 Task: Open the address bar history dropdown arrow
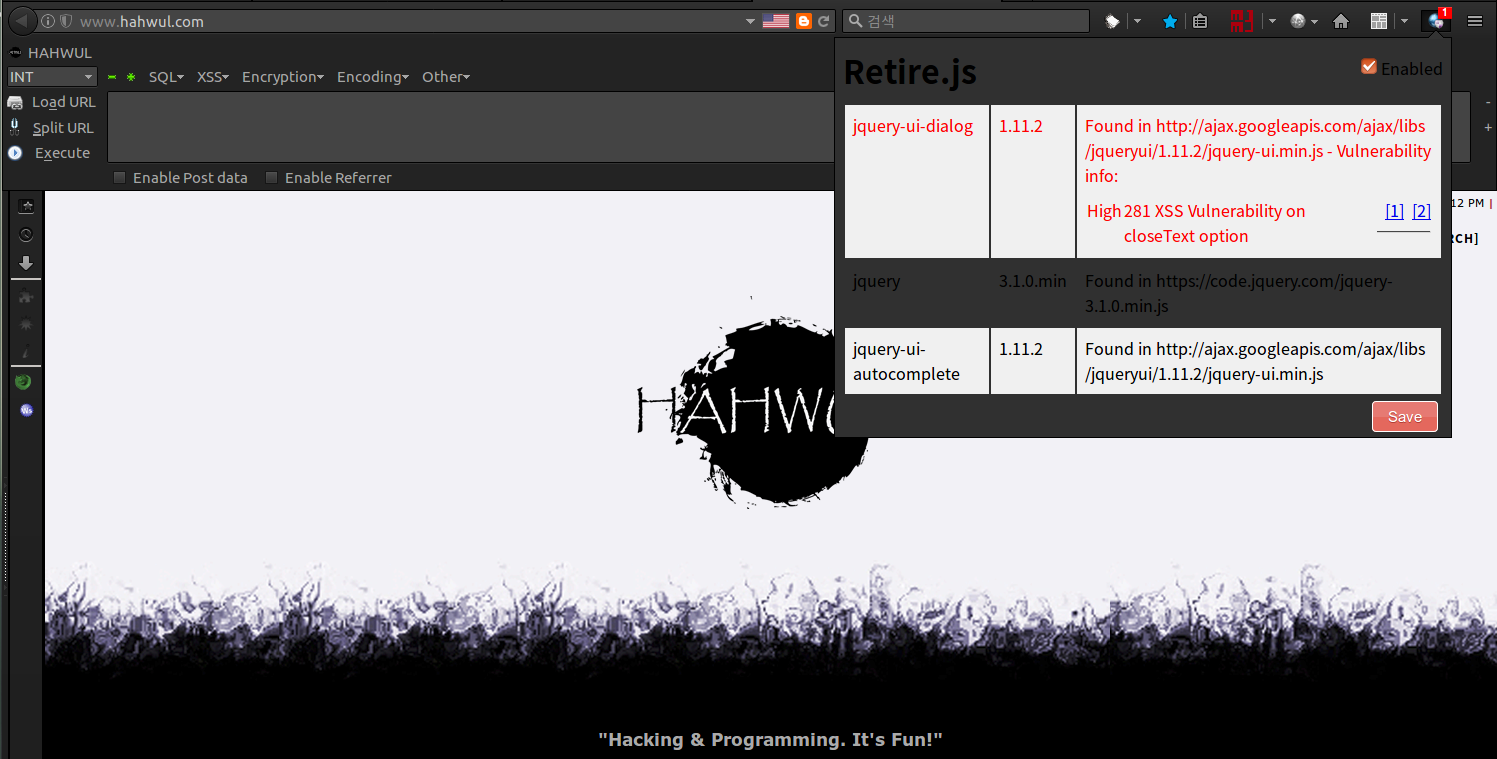(x=751, y=21)
